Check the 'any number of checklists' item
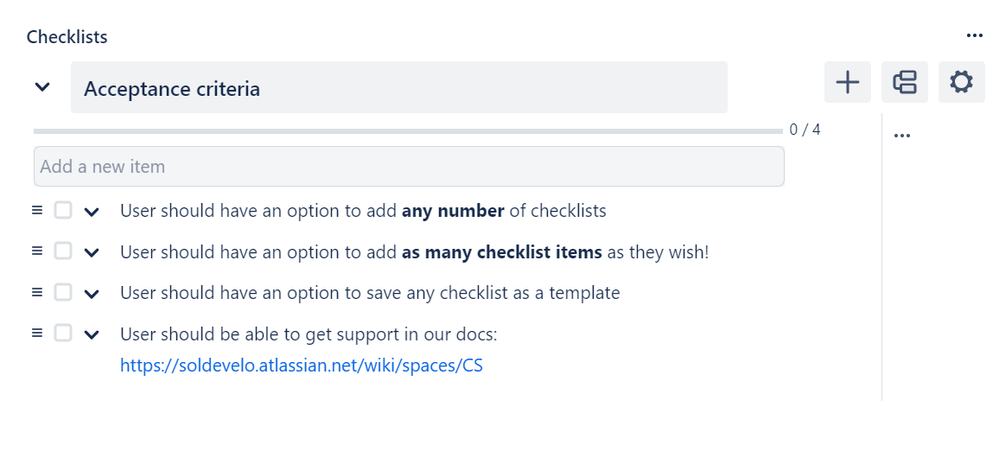 [x=62, y=210]
